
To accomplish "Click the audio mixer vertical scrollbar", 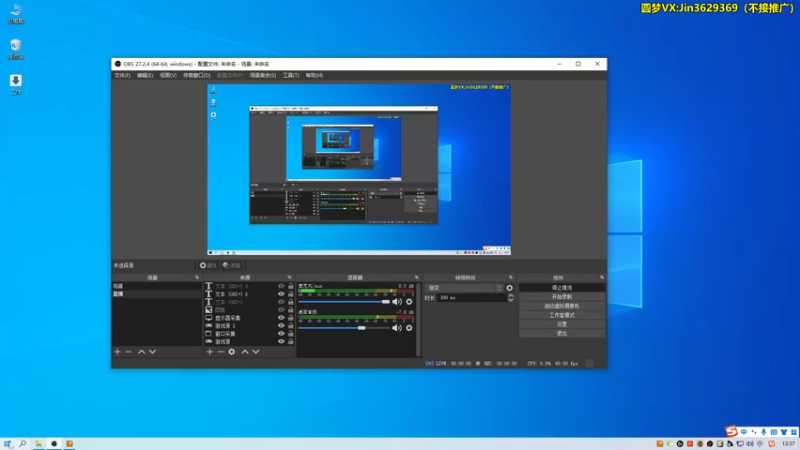I will (x=418, y=320).
